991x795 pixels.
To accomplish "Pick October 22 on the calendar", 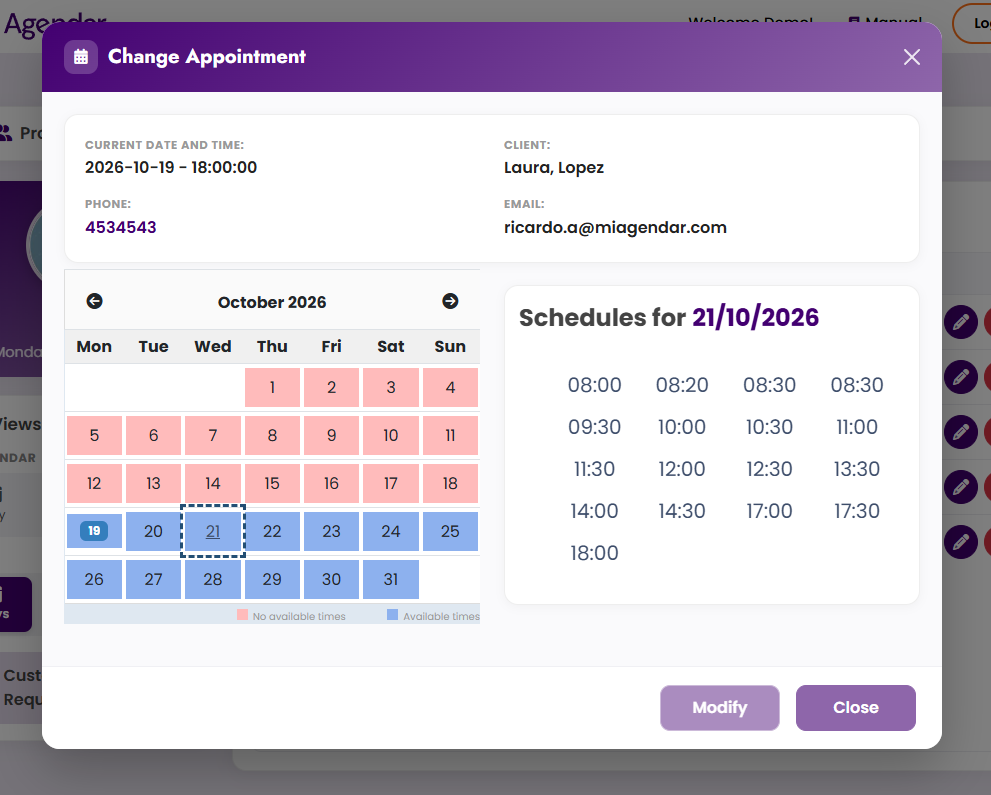I will [272, 531].
